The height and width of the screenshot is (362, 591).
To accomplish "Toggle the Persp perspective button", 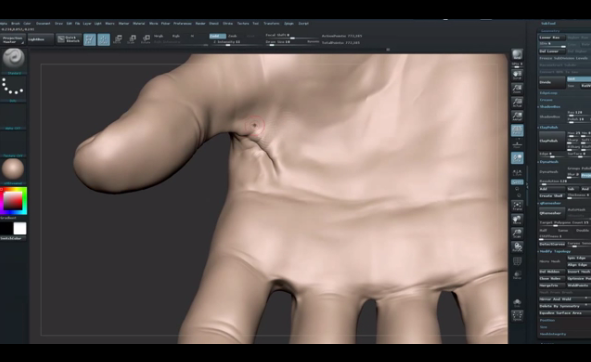I will click(x=517, y=130).
